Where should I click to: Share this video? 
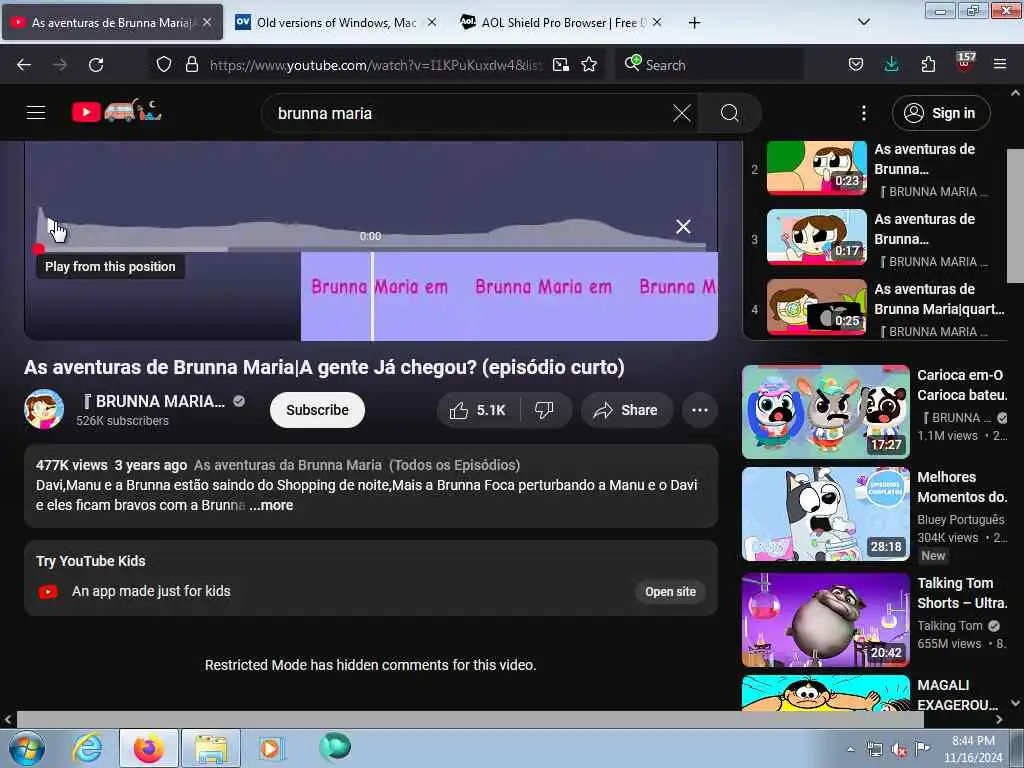(x=626, y=410)
